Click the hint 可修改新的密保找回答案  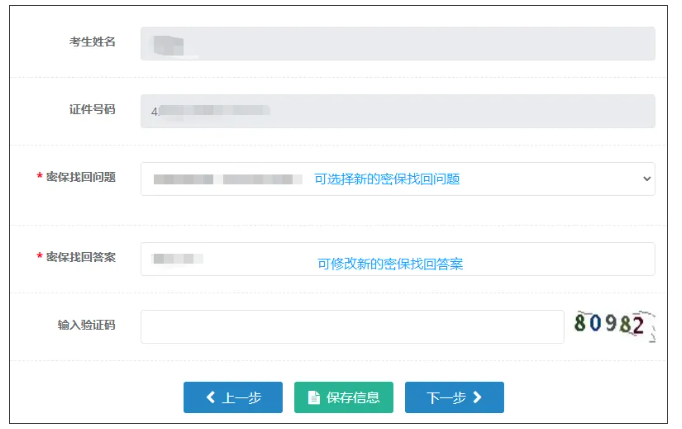pos(390,264)
